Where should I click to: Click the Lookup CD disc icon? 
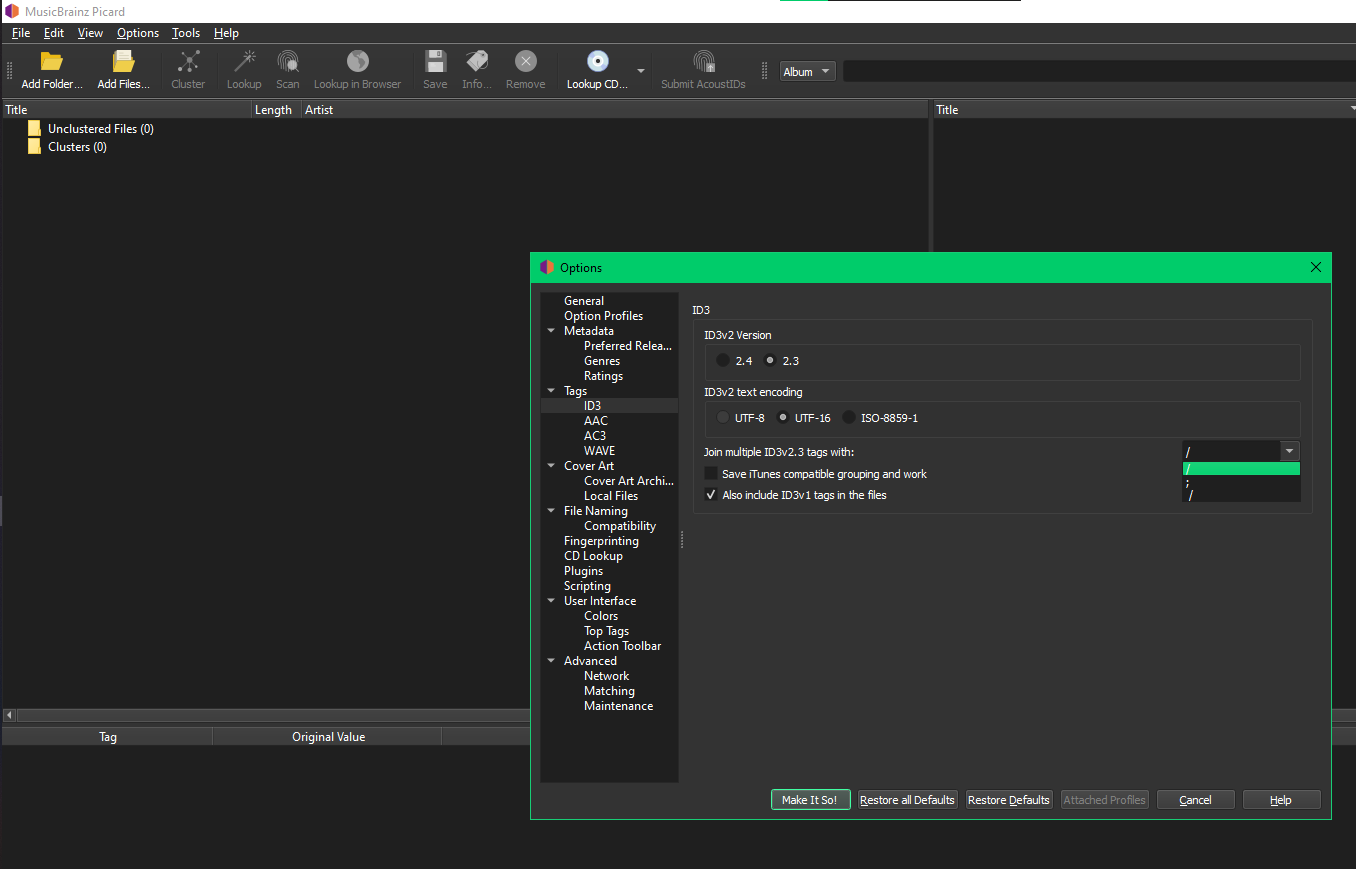pyautogui.click(x=597, y=61)
